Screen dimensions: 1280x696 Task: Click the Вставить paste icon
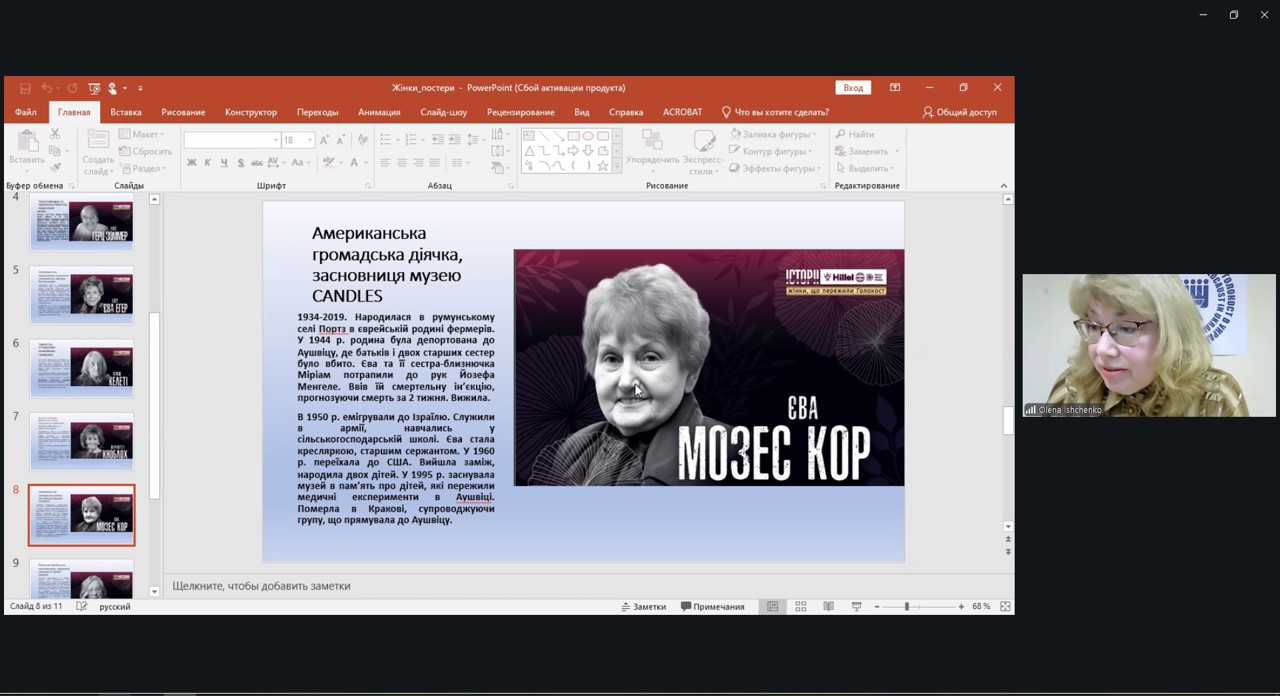pyautogui.click(x=26, y=142)
